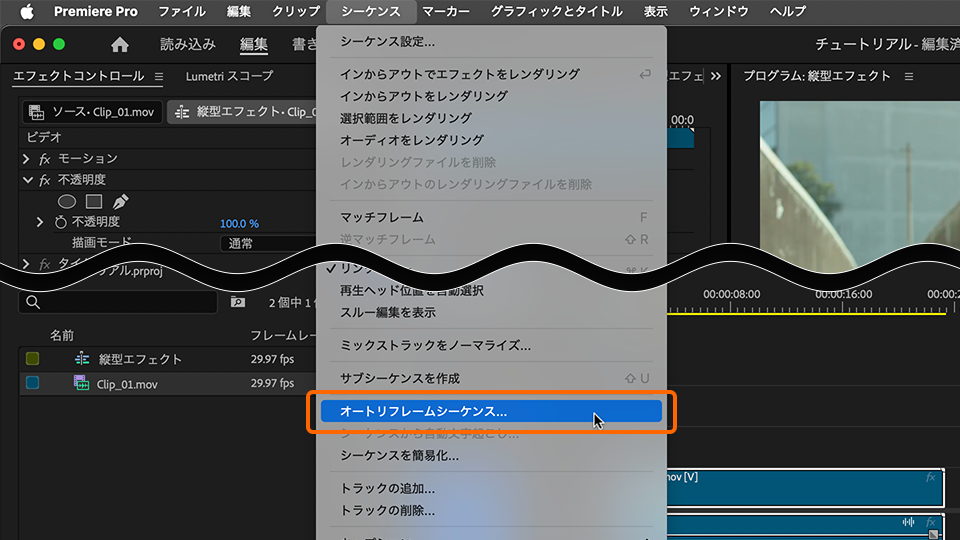
Task: Click the 100.0 % opacity value
Action: (239, 223)
